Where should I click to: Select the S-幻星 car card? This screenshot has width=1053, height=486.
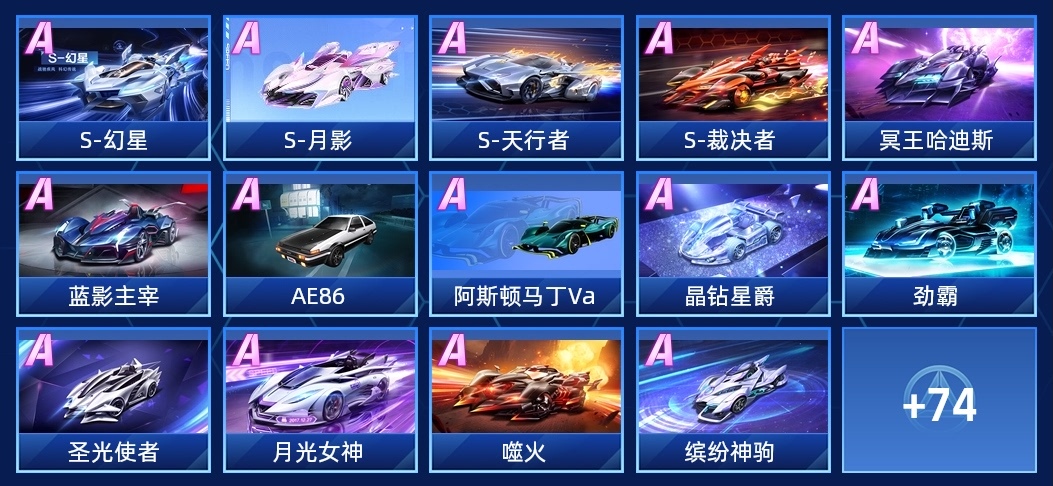(113, 88)
